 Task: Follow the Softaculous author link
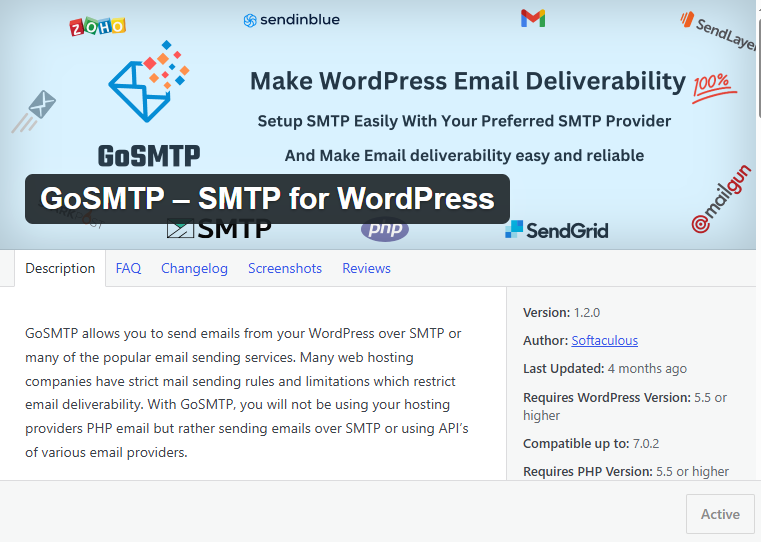(x=604, y=341)
